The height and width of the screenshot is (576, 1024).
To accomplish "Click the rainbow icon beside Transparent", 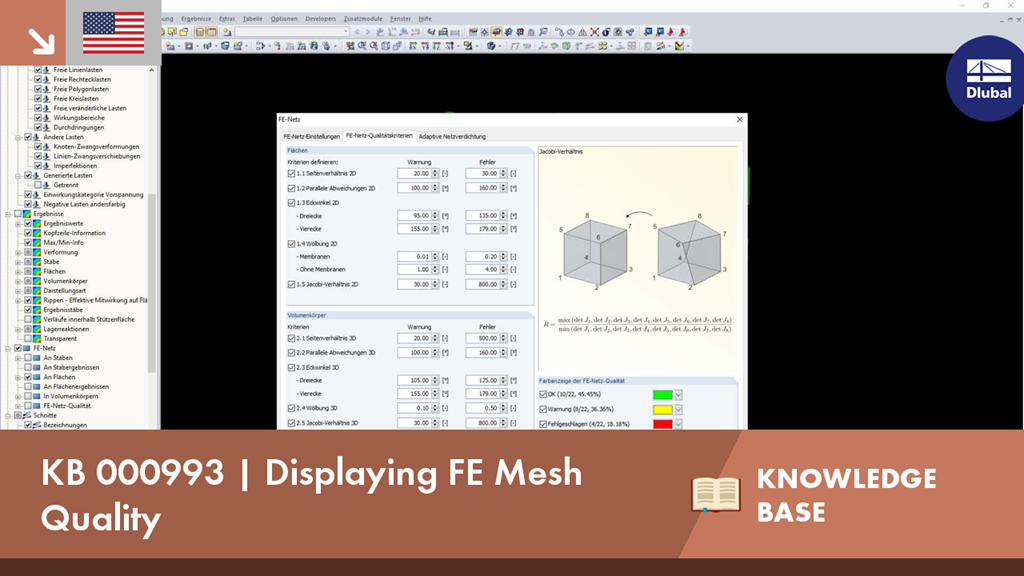I will click(x=37, y=339).
